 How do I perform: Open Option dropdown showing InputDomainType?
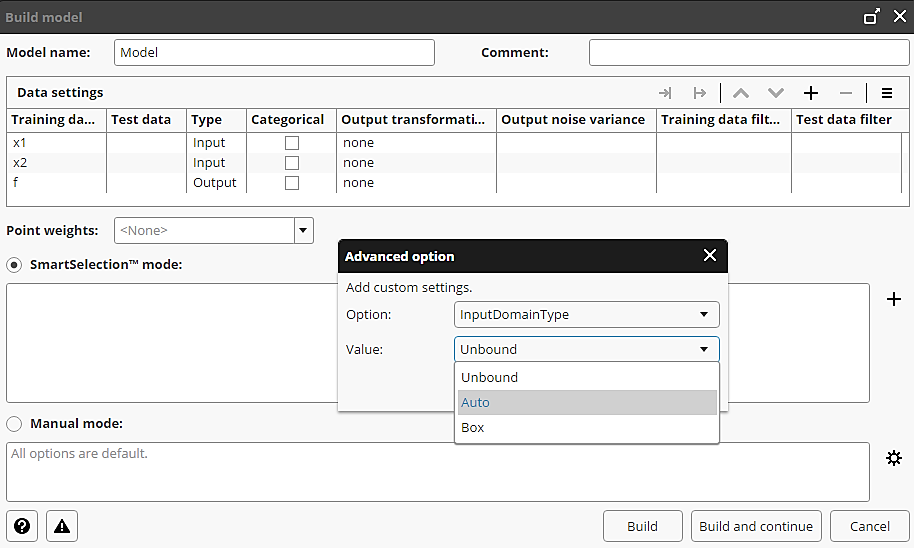586,314
